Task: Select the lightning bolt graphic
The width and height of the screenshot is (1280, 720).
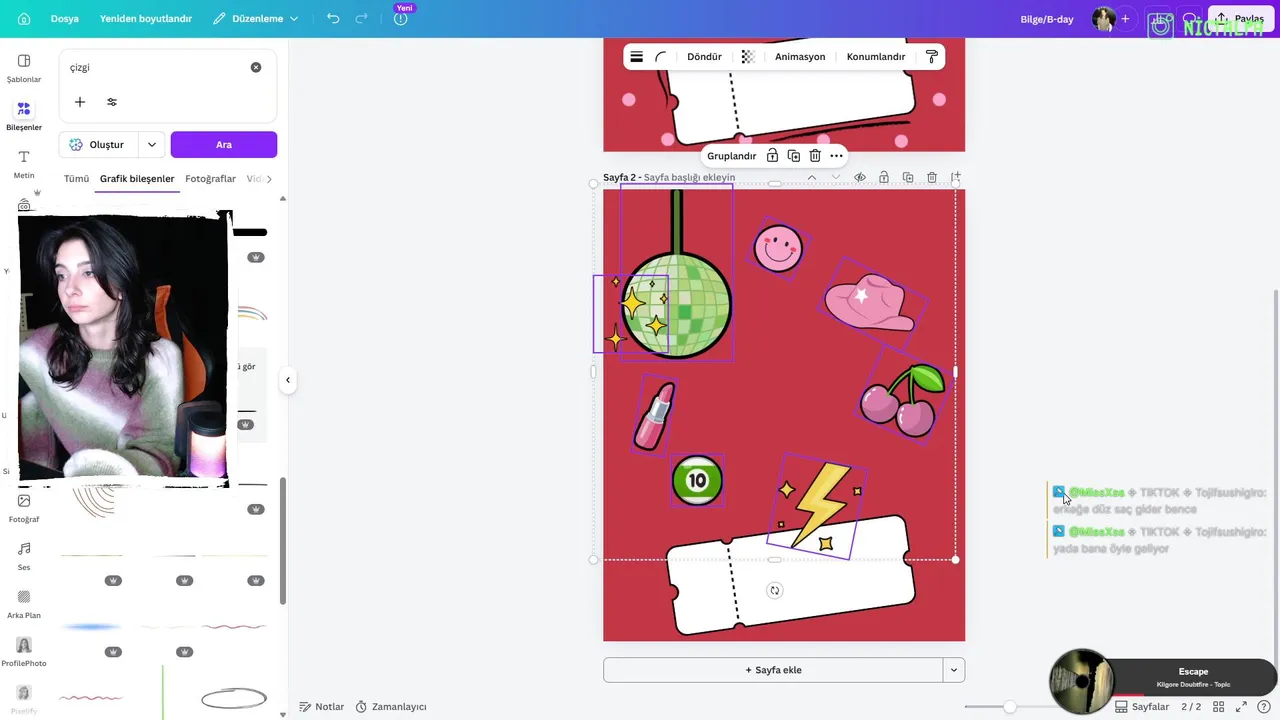Action: click(x=818, y=505)
